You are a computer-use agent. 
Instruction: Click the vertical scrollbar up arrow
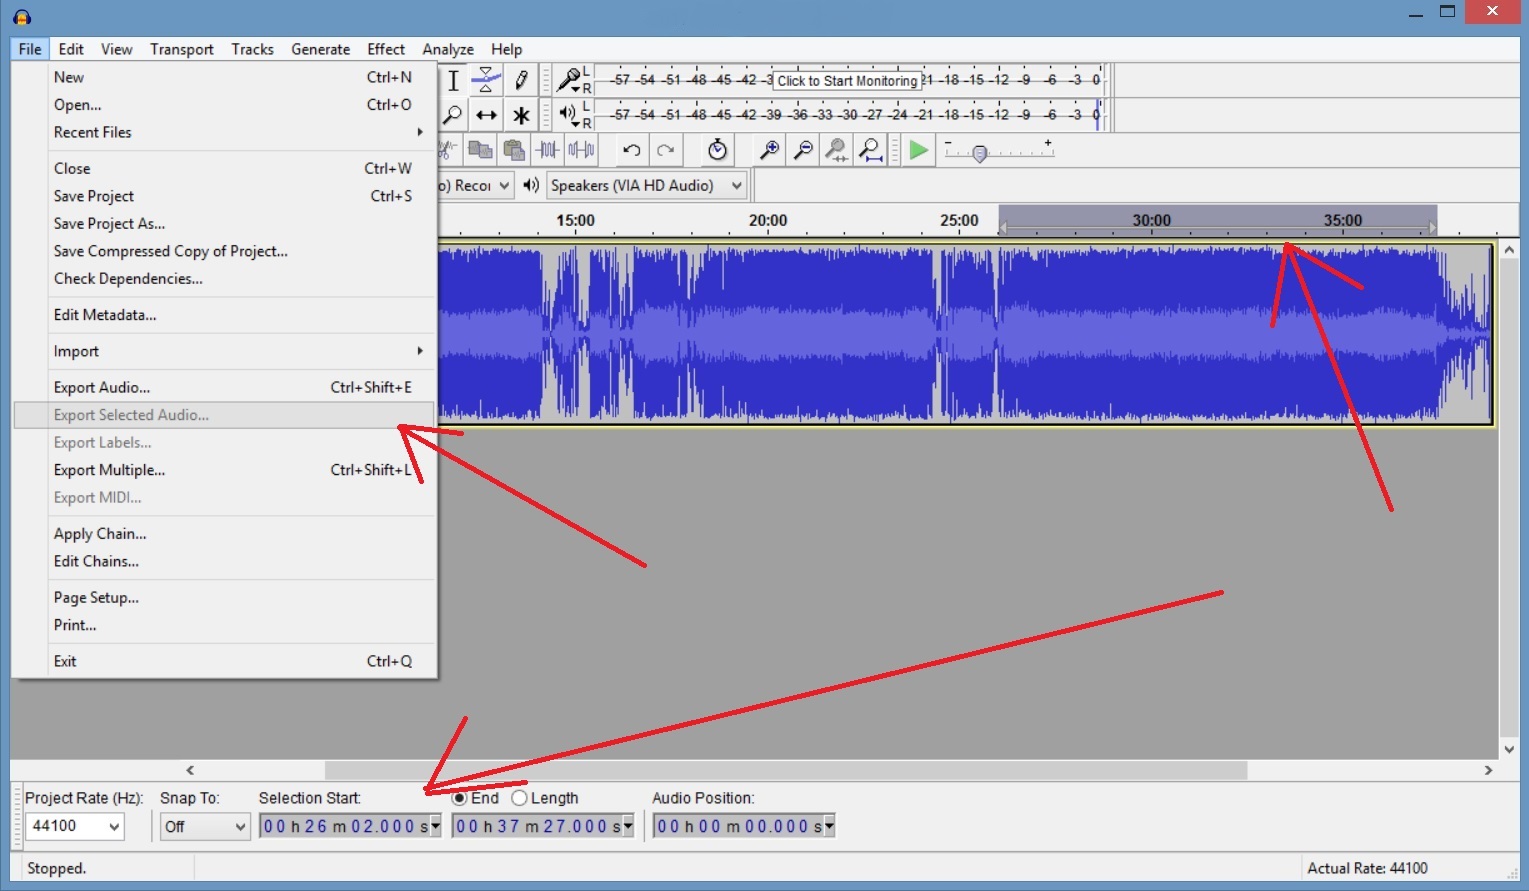click(1509, 250)
